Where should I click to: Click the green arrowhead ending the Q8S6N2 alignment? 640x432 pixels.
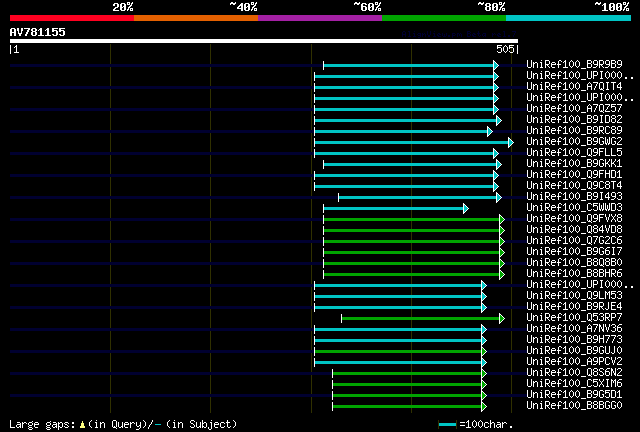[484, 374]
